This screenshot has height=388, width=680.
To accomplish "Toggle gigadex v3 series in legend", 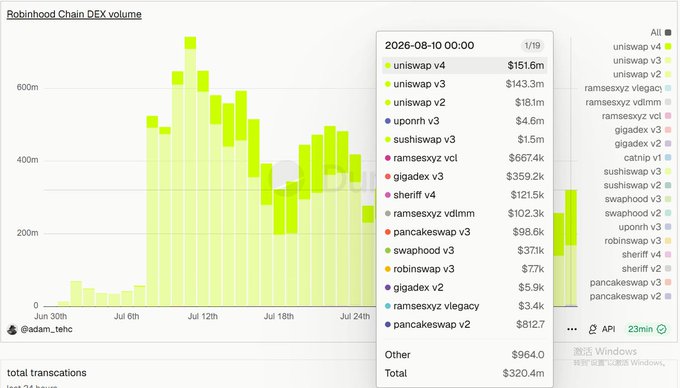I will pyautogui.click(x=643, y=130).
